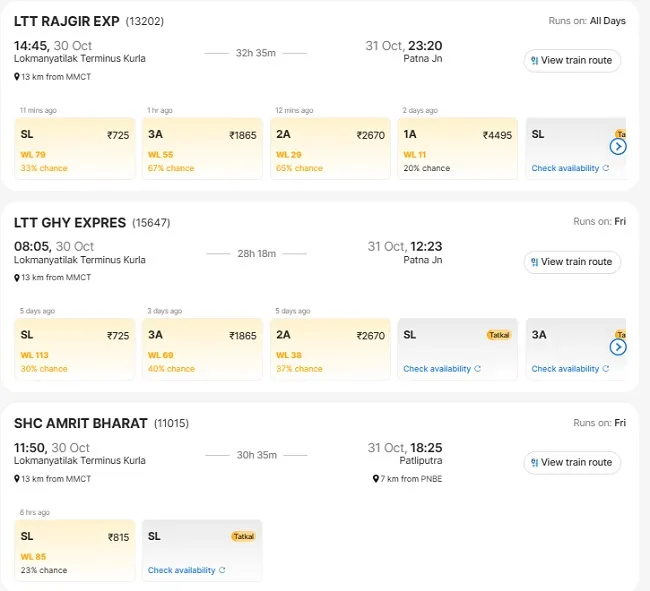Select SL ₹815 WL 85 fare card
Screen dimensions: 650x591
point(75,550)
